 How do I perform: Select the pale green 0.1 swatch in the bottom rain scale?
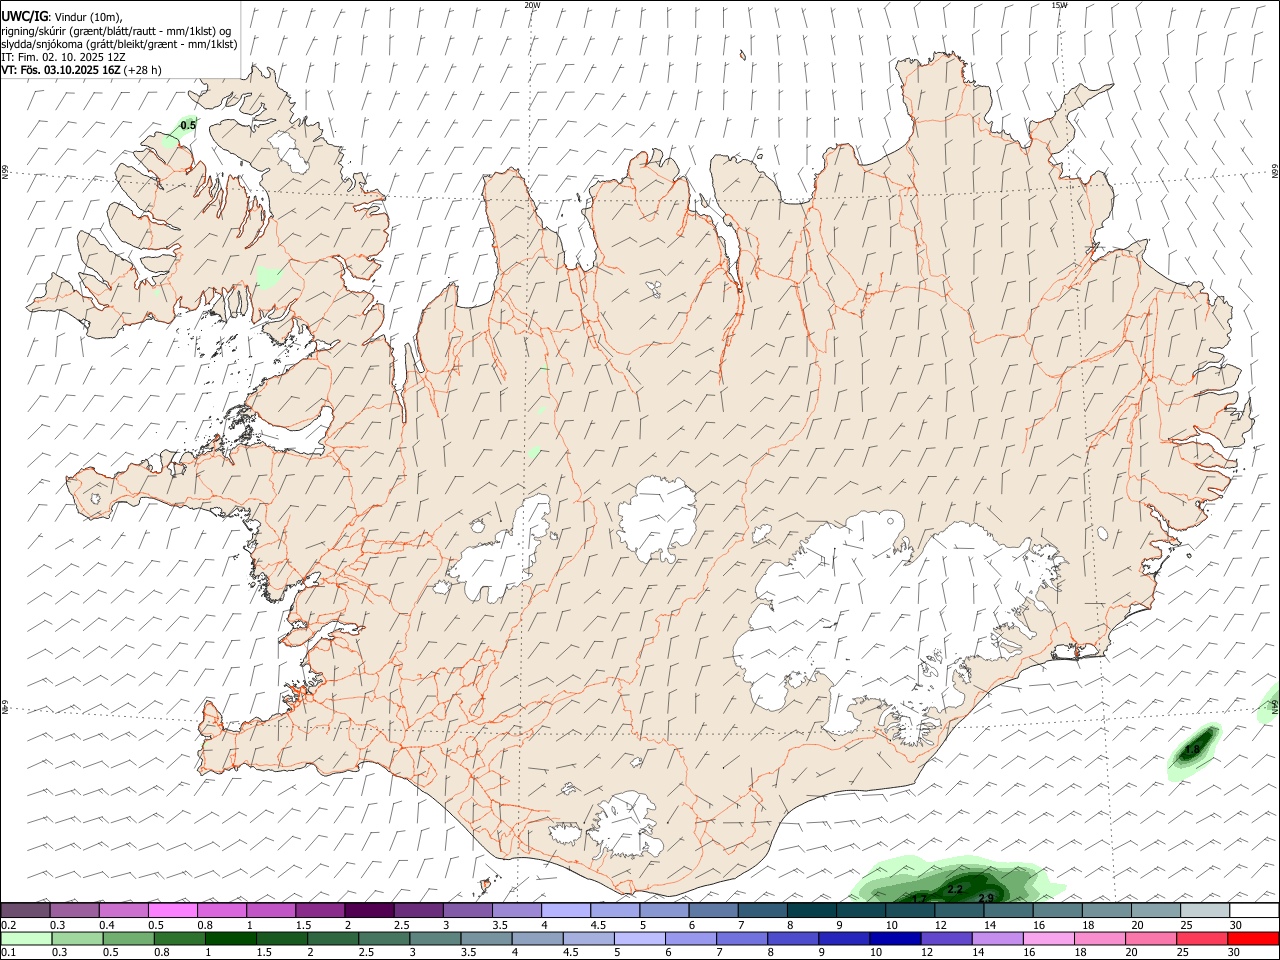tap(26, 939)
